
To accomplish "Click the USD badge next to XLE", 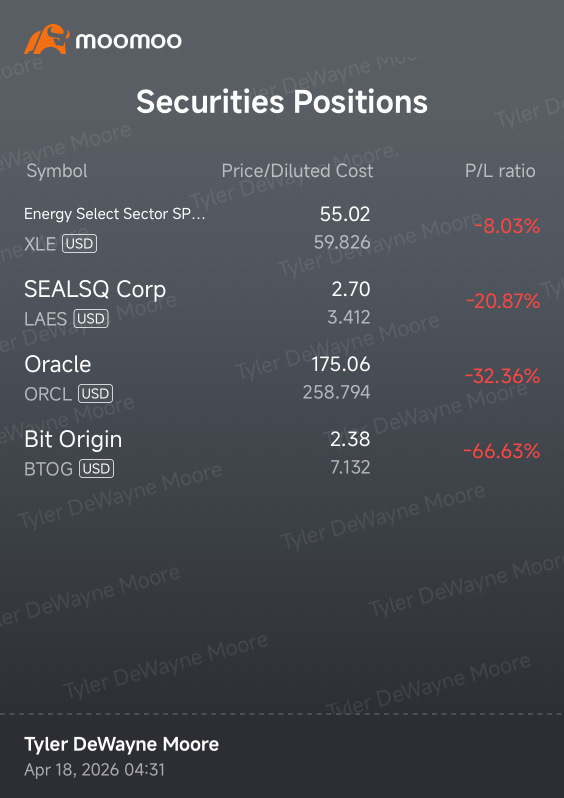I will (79, 244).
